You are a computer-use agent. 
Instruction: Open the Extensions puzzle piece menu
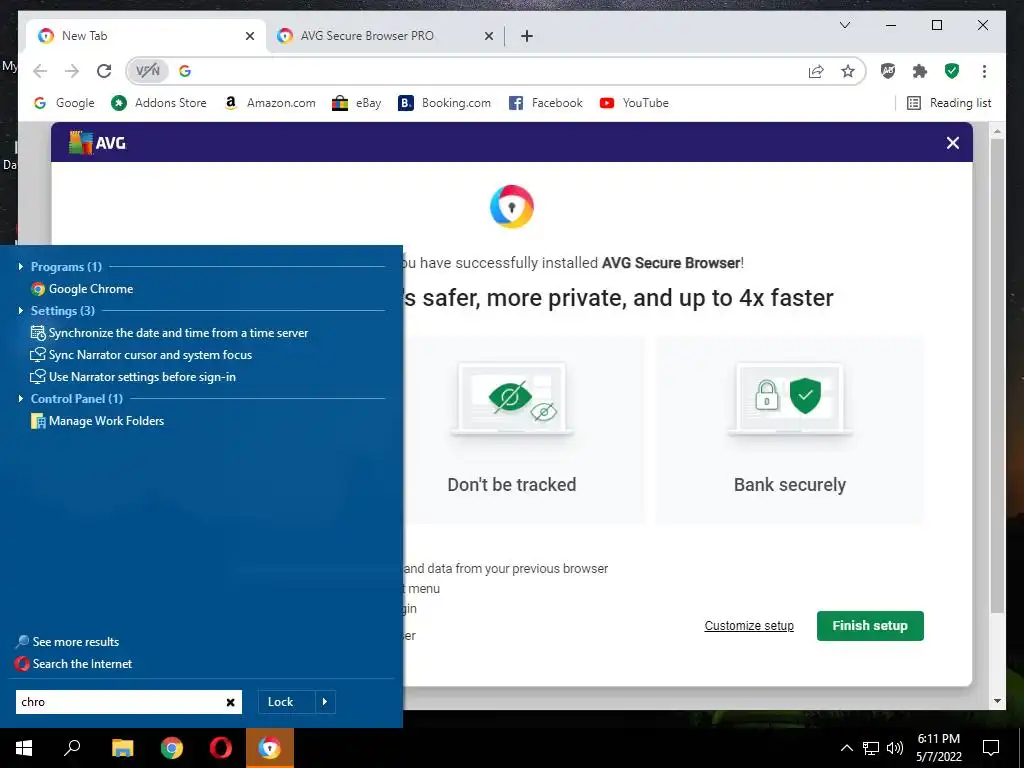coord(920,71)
